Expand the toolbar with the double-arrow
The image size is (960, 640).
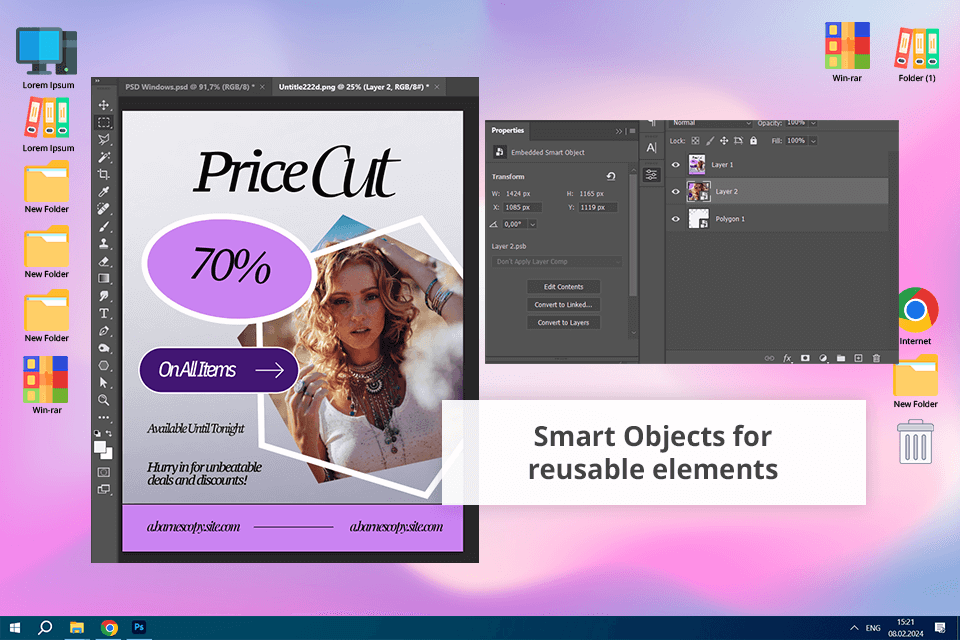tap(97, 81)
